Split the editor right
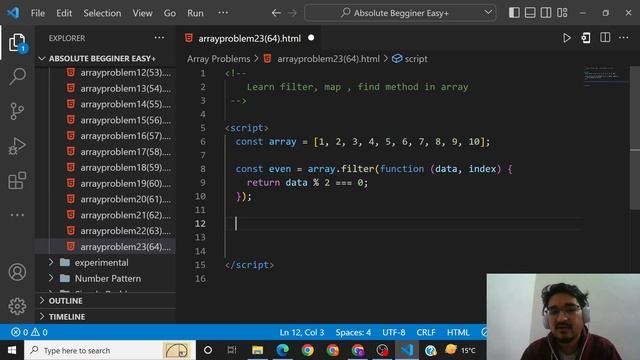The image size is (640, 360). 605,38
